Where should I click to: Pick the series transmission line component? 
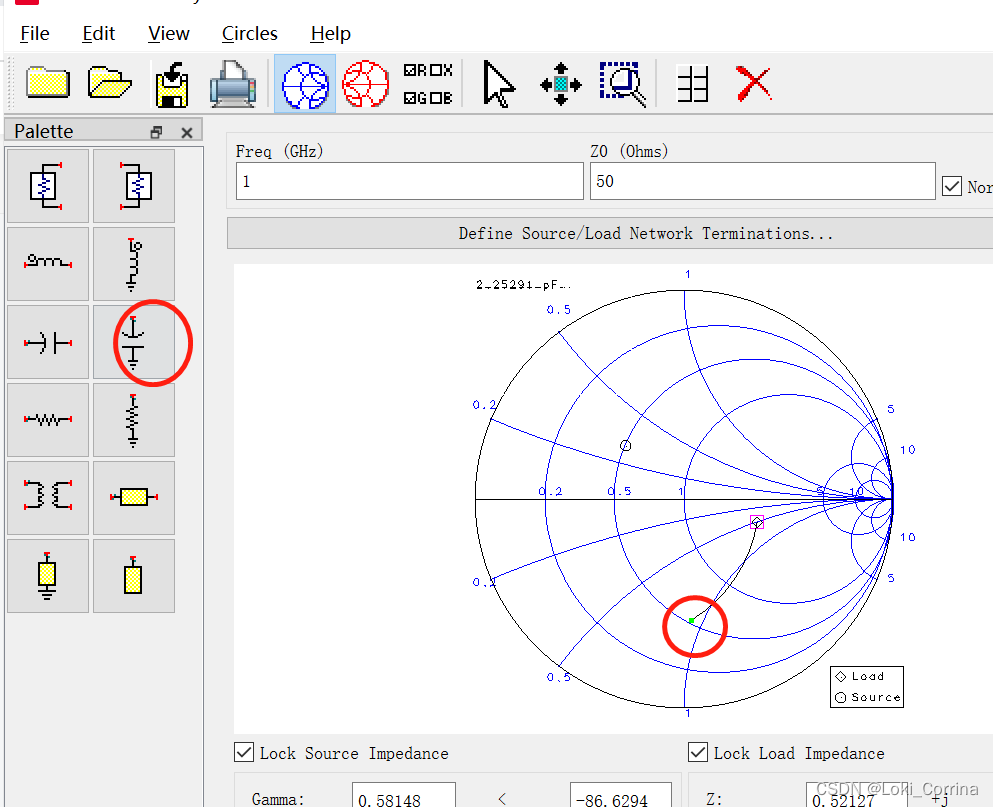[x=134, y=497]
